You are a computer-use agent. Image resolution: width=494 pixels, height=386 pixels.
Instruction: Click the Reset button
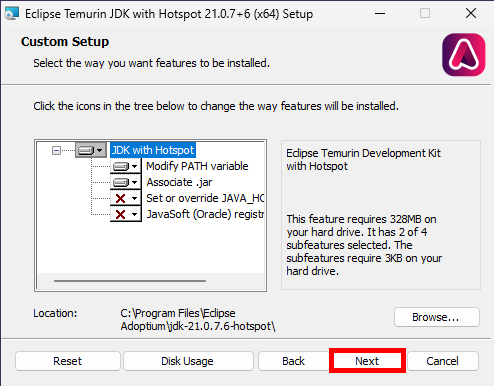click(68, 361)
